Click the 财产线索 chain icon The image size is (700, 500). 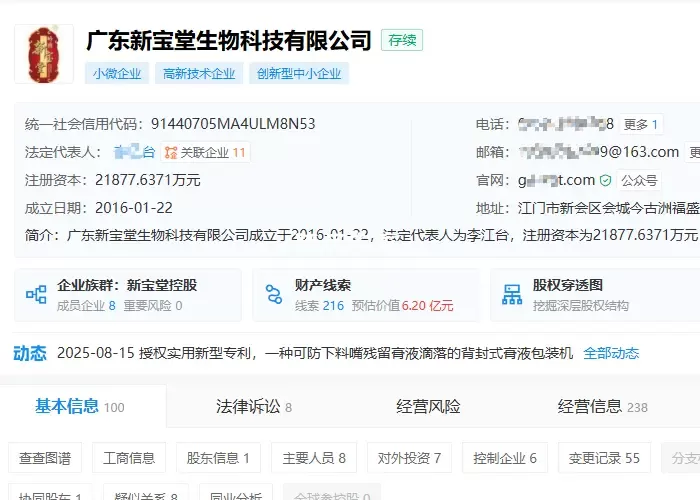tap(274, 295)
